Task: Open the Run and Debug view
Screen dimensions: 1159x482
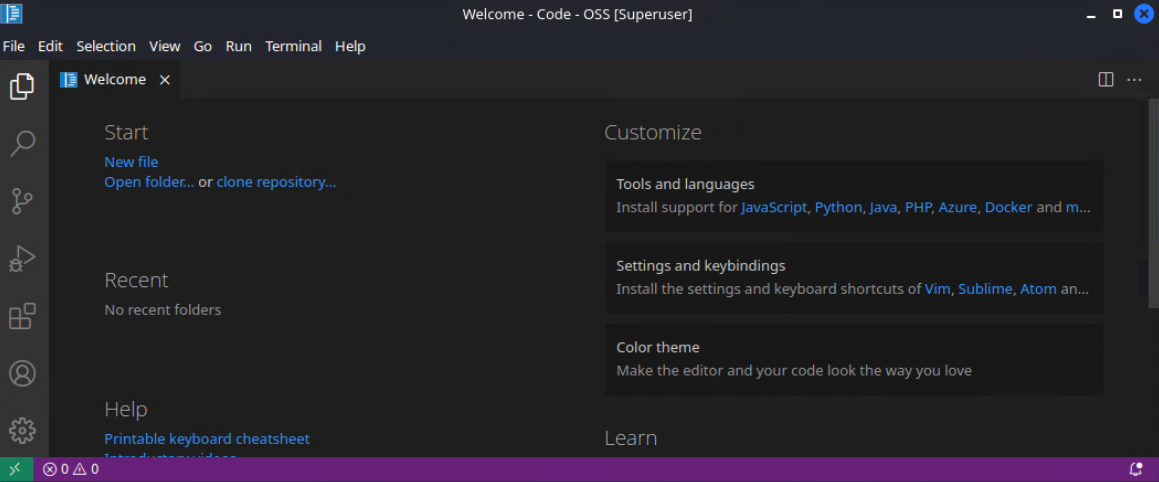Action: [x=22, y=259]
